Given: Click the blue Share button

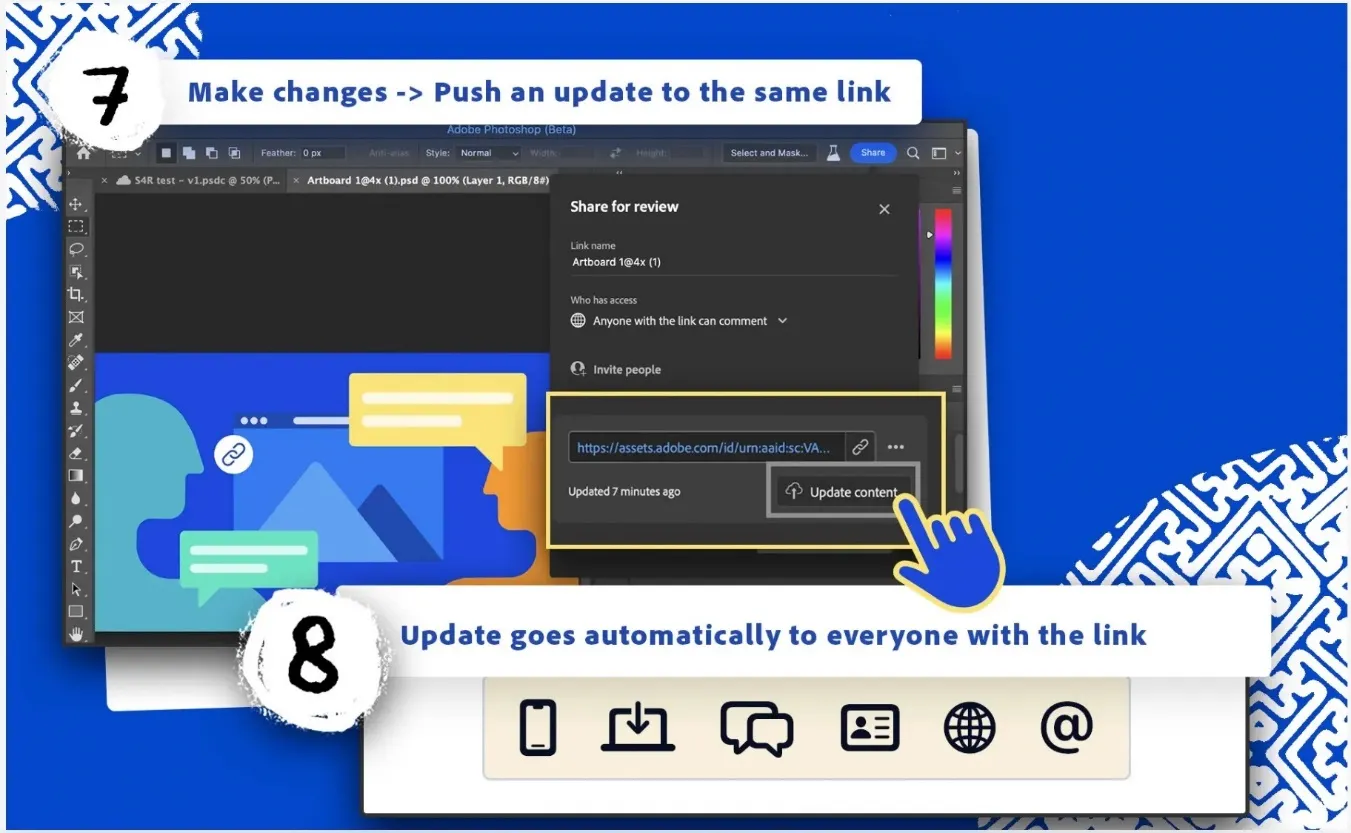Looking at the screenshot, I should coord(873,153).
